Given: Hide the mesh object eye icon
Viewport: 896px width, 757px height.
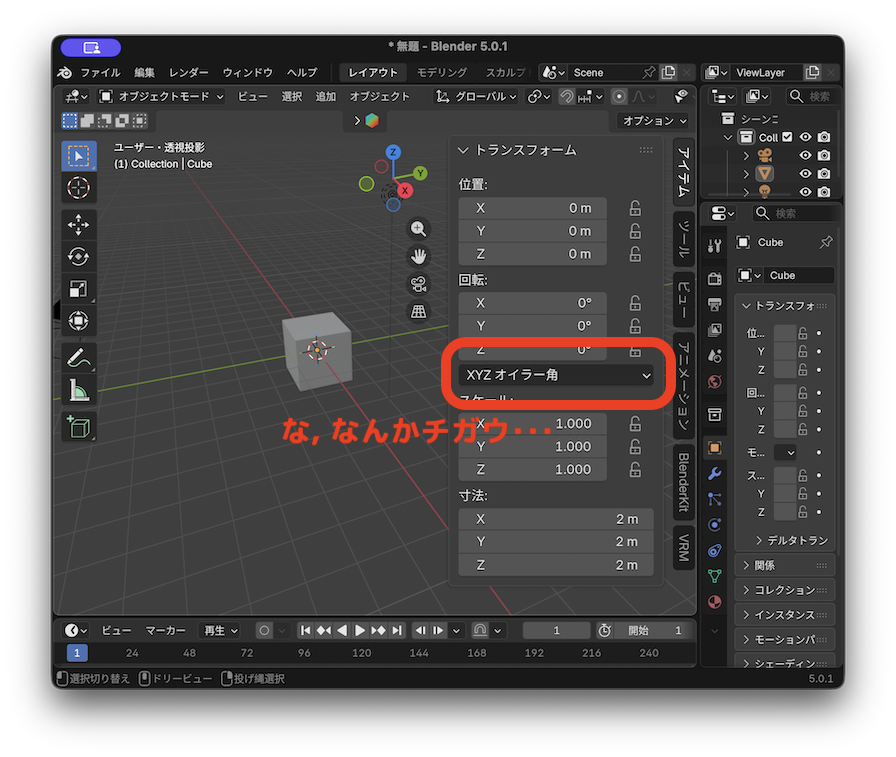Looking at the screenshot, I should tap(805, 174).
